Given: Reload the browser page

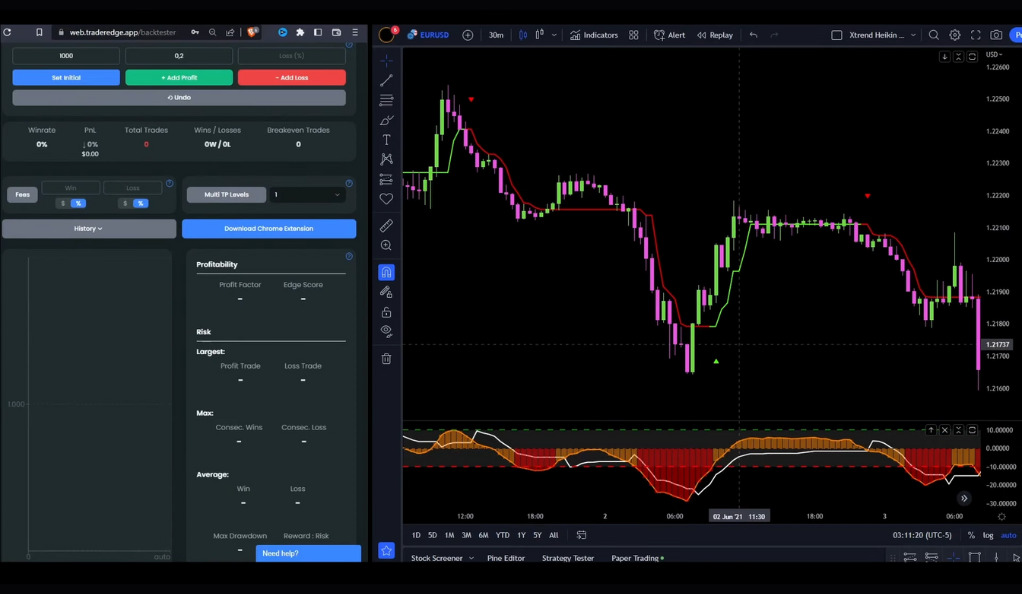Looking at the screenshot, I should click(x=7, y=32).
